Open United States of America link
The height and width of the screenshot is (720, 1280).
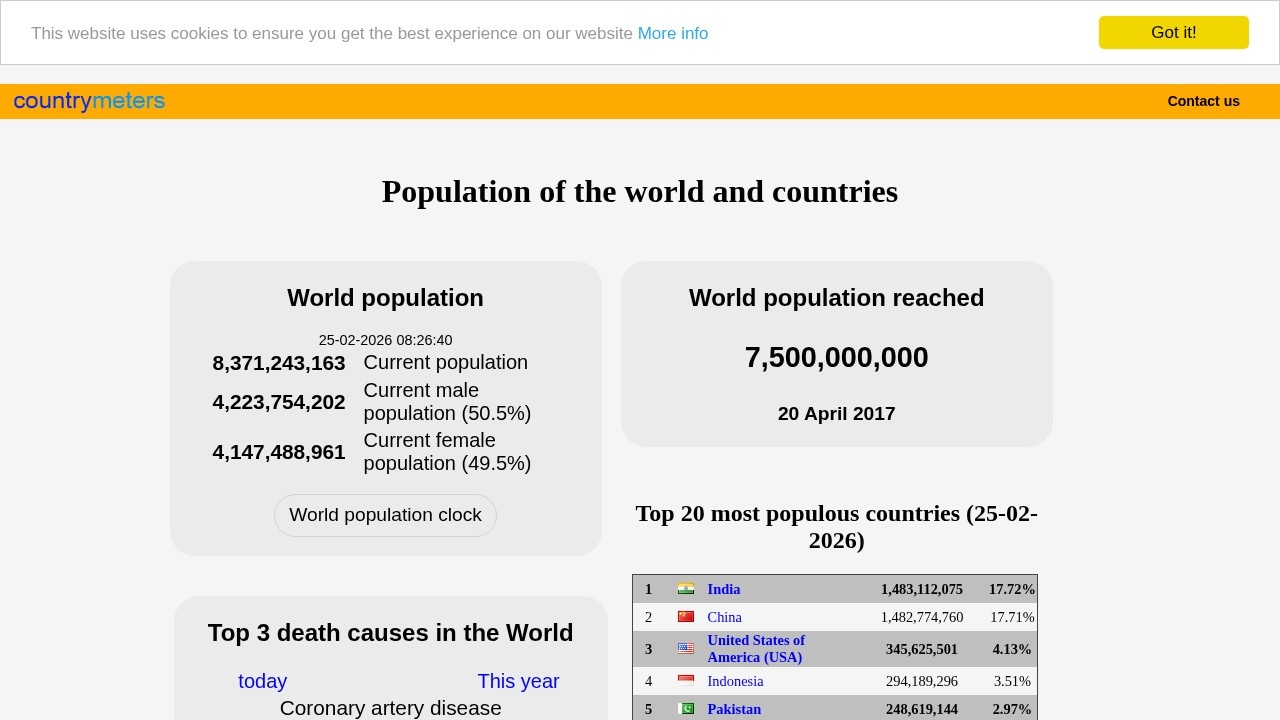click(x=755, y=649)
